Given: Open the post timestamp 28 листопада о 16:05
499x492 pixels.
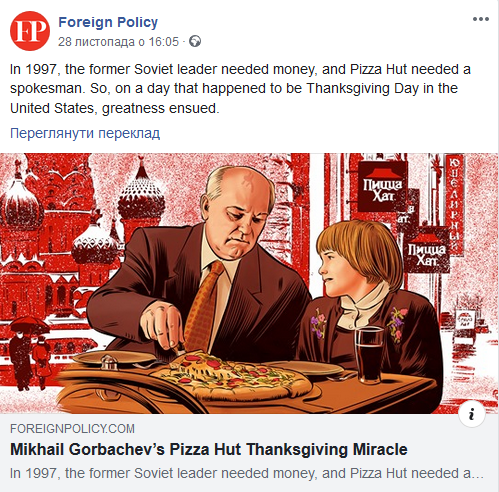Looking at the screenshot, I should [118, 42].
